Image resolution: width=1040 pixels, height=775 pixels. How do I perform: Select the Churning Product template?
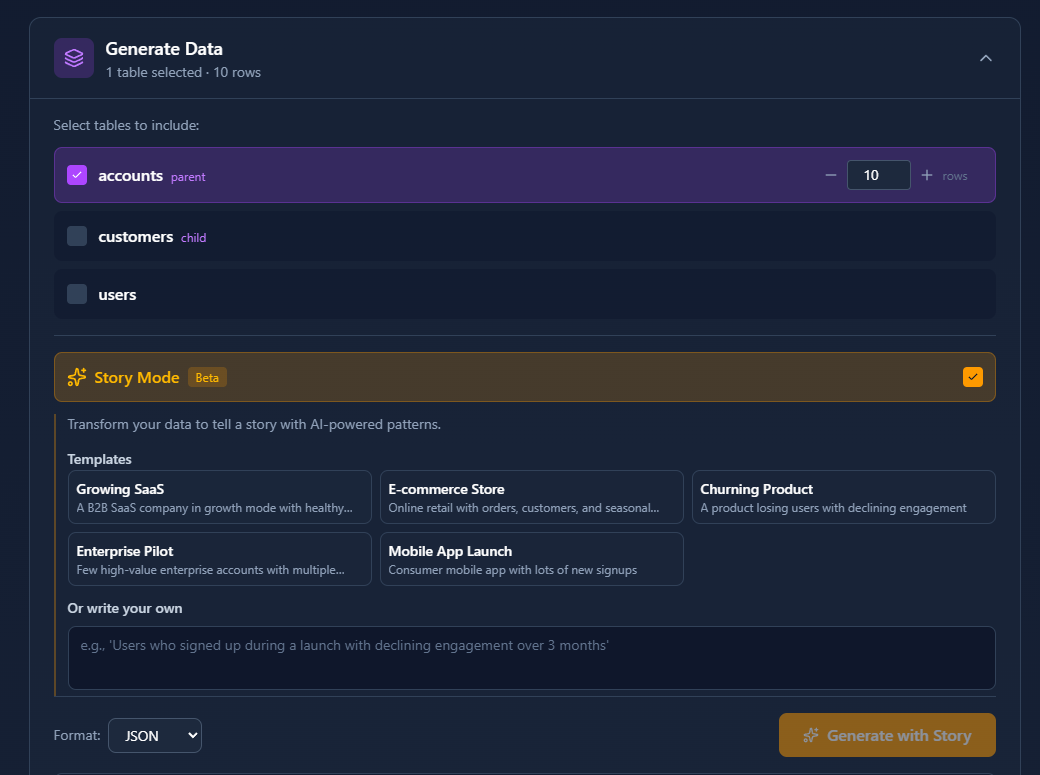843,497
